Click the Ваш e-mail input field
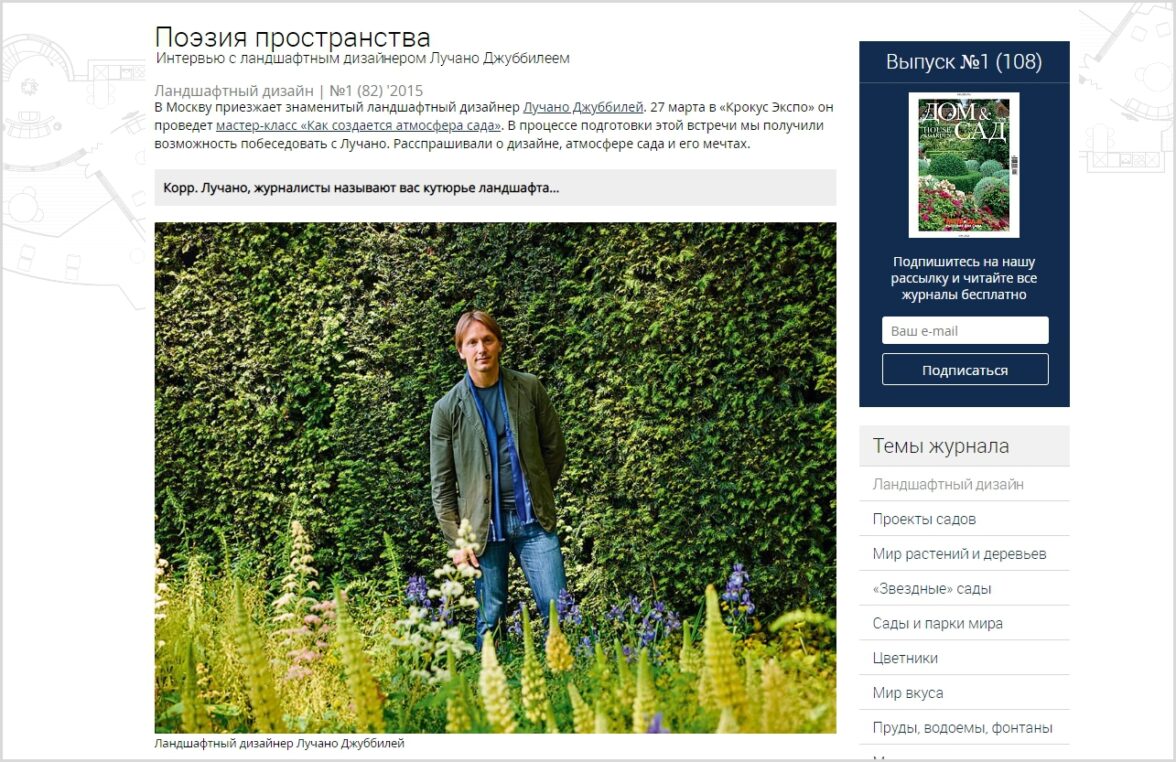 tap(964, 331)
